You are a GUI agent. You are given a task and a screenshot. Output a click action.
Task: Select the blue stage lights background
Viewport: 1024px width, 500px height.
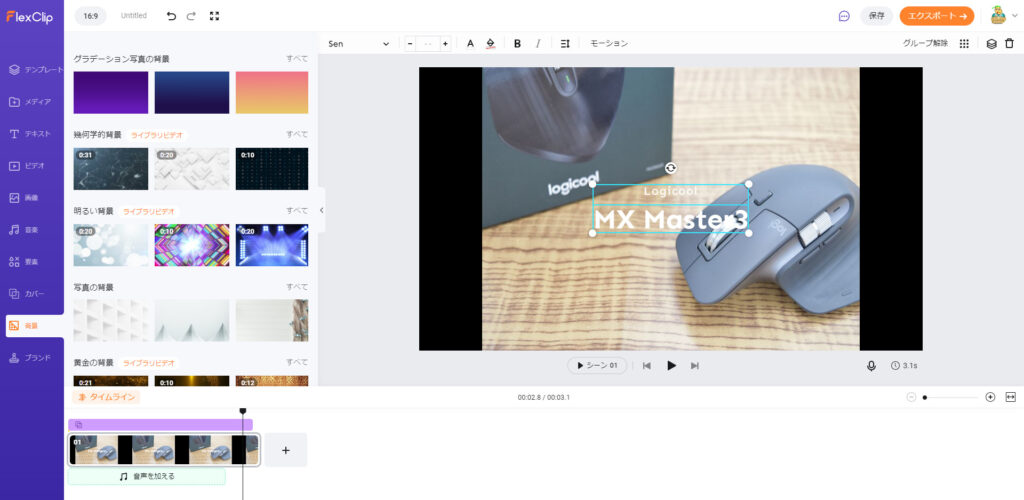click(x=272, y=245)
